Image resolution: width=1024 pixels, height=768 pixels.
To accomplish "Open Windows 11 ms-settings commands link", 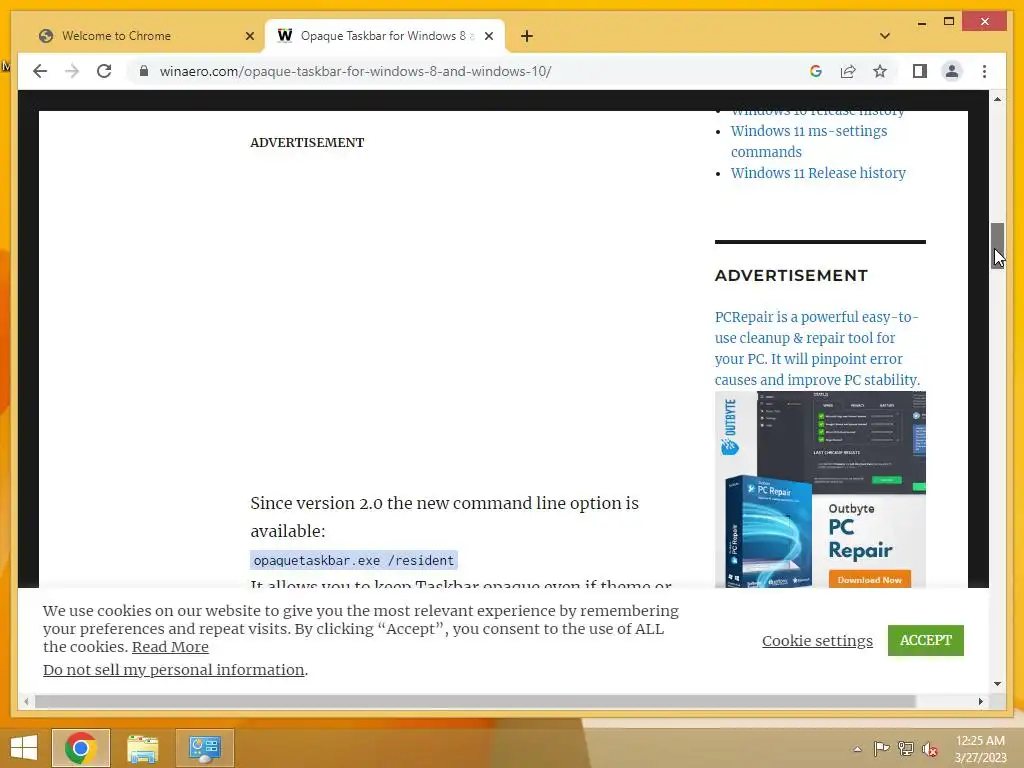I will [x=808, y=141].
